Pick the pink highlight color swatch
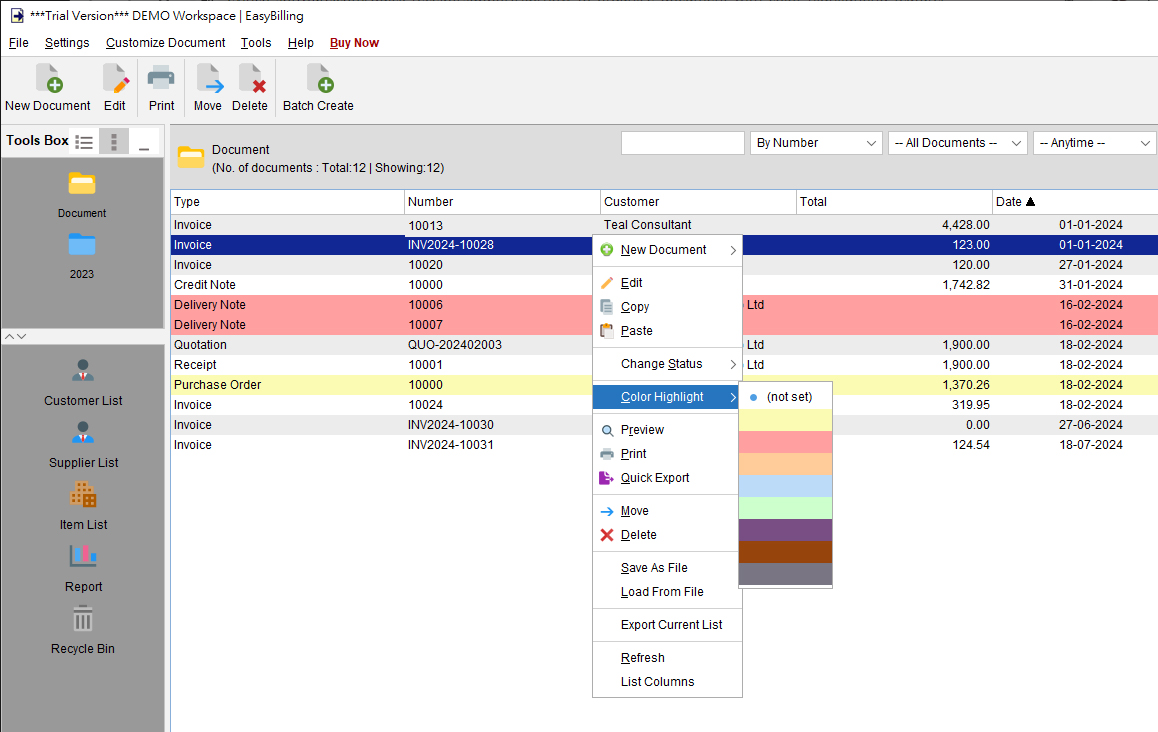The height and width of the screenshot is (732, 1158). [785, 442]
